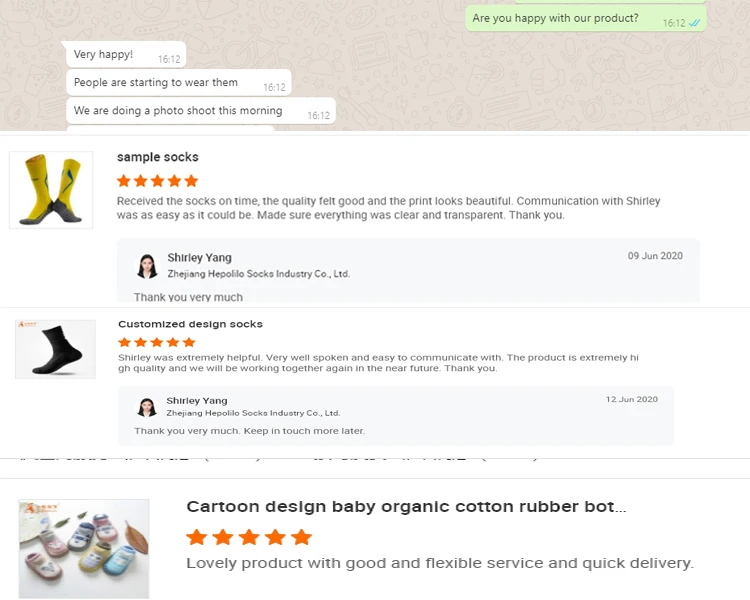Open the "Customized design socks" review title
The height and width of the screenshot is (600, 750).
190,324
